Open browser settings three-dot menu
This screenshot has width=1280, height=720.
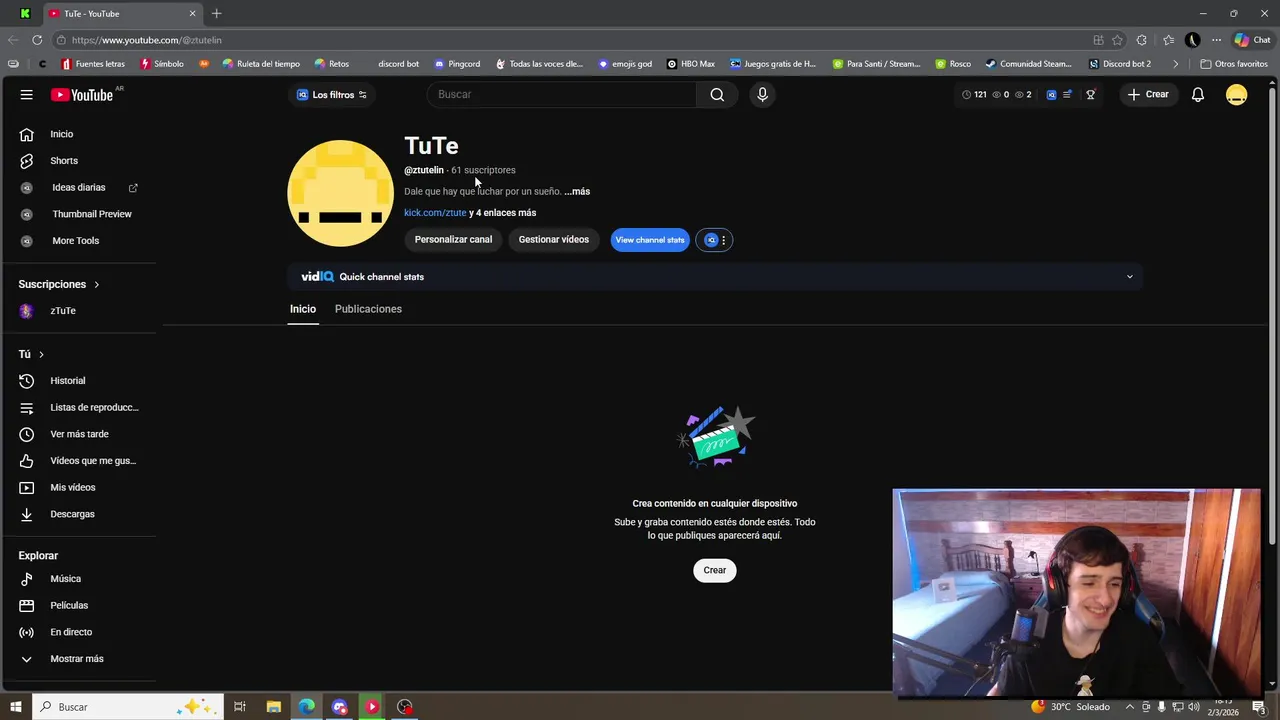[1216, 40]
